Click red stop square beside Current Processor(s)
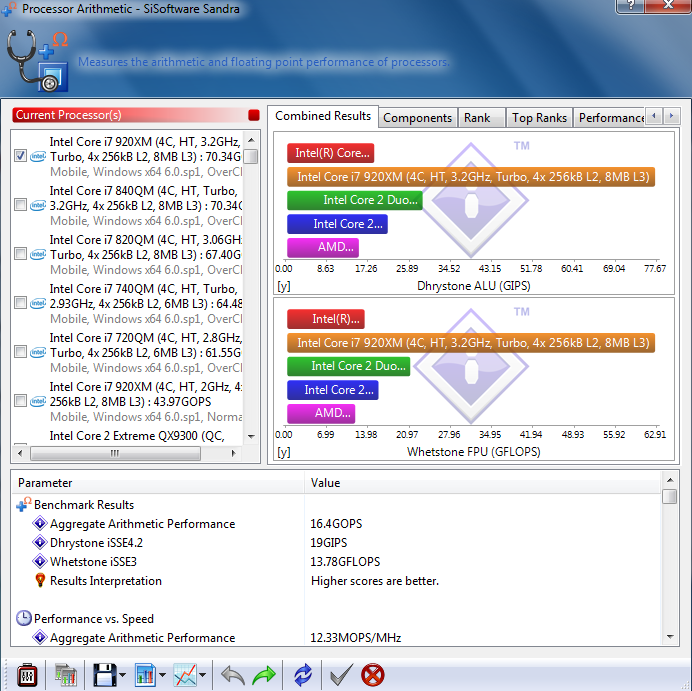Image resolution: width=692 pixels, height=691 pixels. coord(254,115)
